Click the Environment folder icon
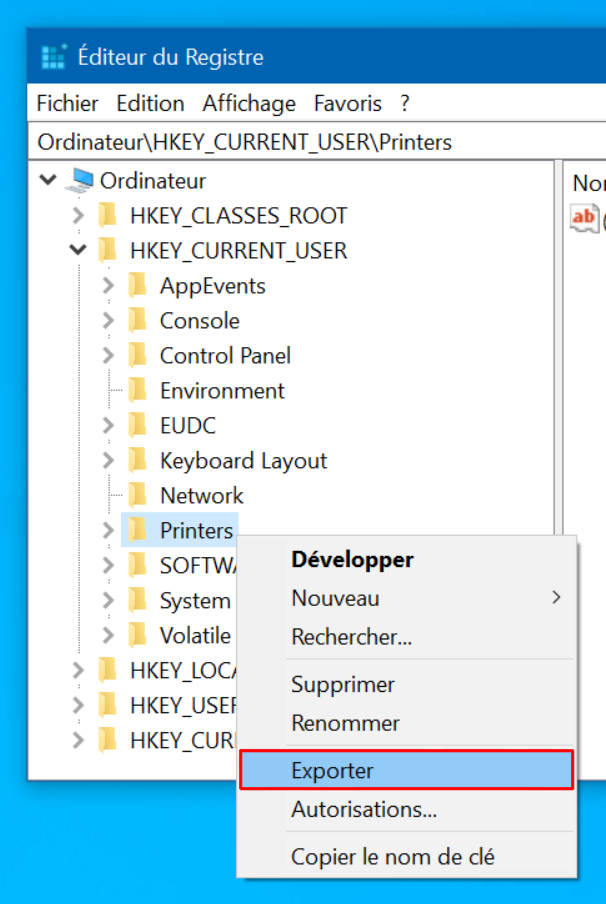This screenshot has height=904, width=606. coord(138,390)
